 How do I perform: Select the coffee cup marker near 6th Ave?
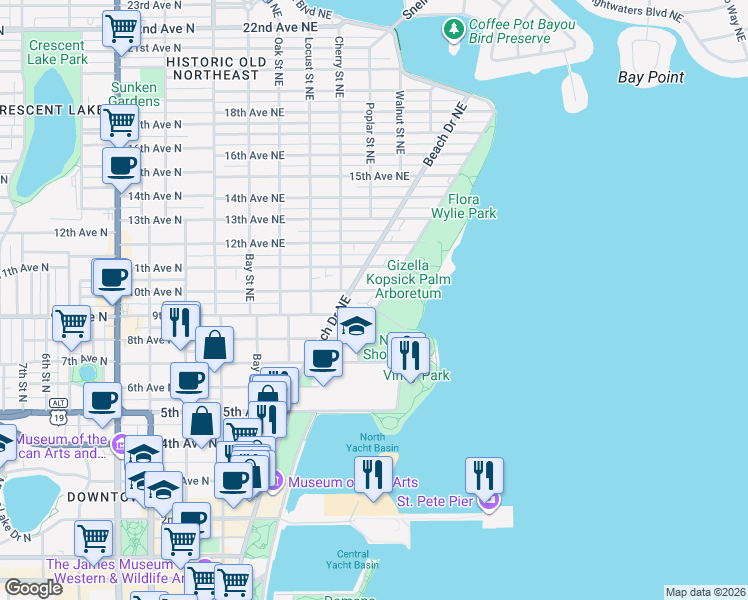[x=189, y=384]
